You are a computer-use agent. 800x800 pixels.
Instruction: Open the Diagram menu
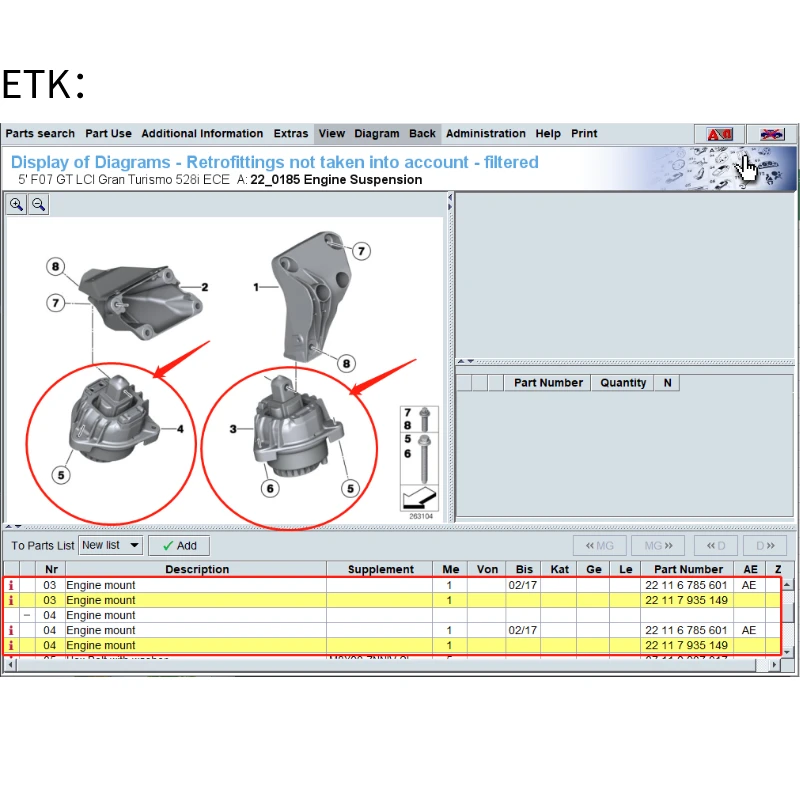(377, 134)
